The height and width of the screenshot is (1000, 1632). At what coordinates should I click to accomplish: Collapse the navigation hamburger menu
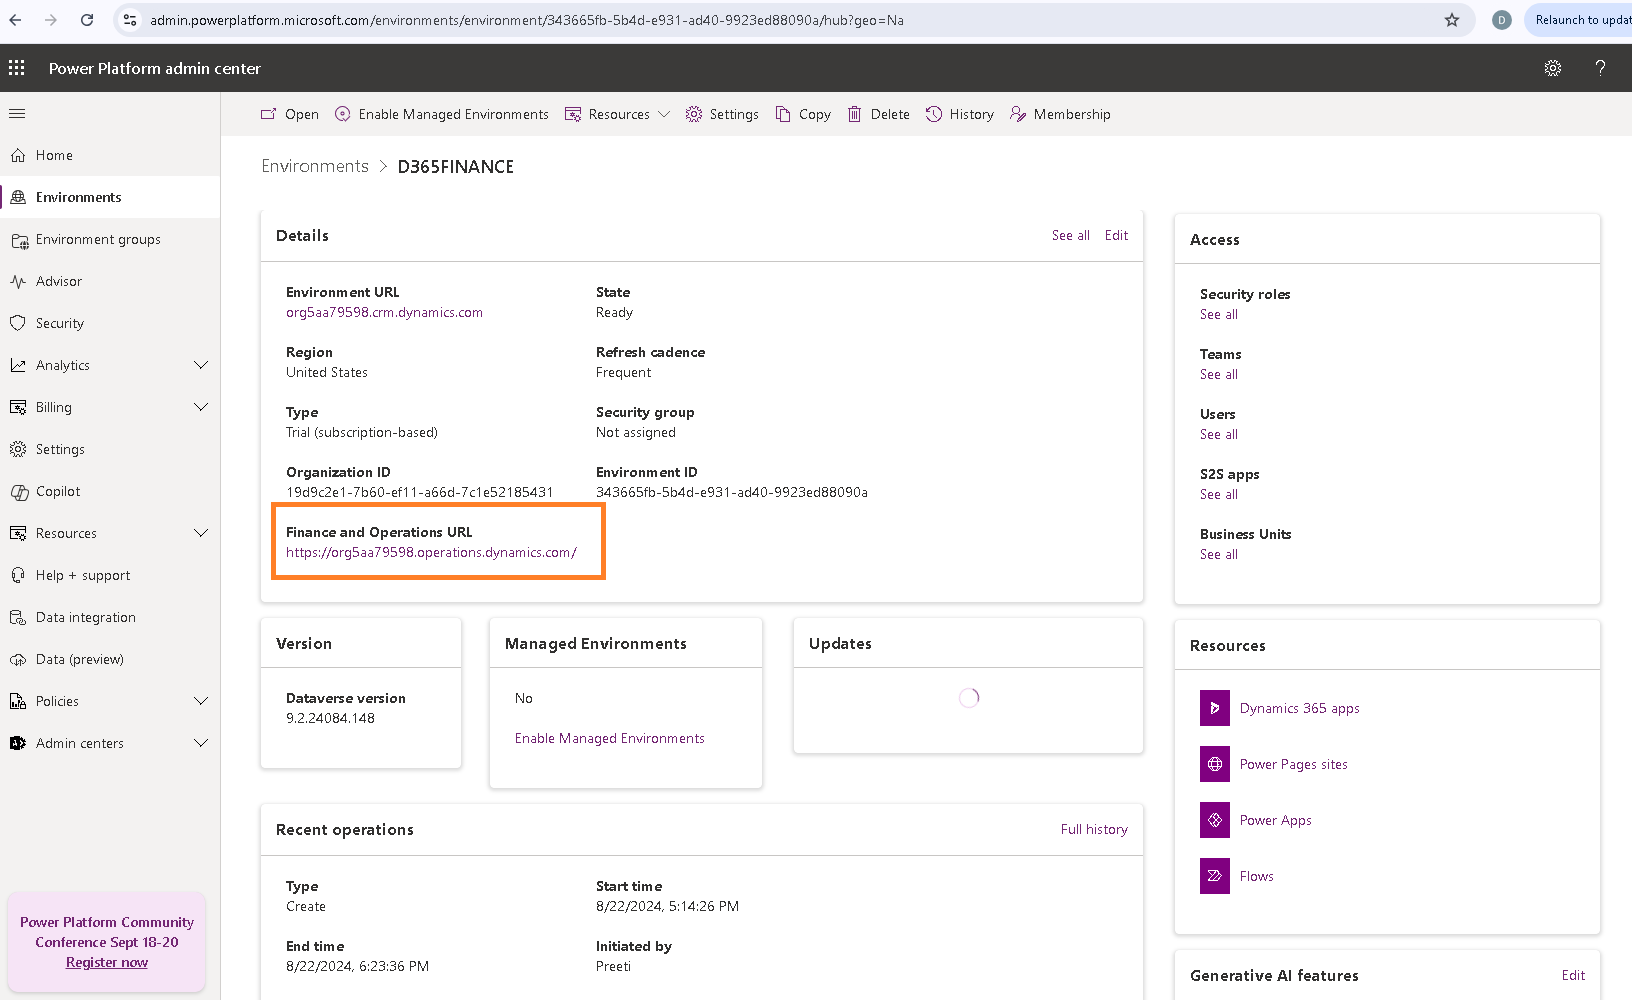pos(17,114)
